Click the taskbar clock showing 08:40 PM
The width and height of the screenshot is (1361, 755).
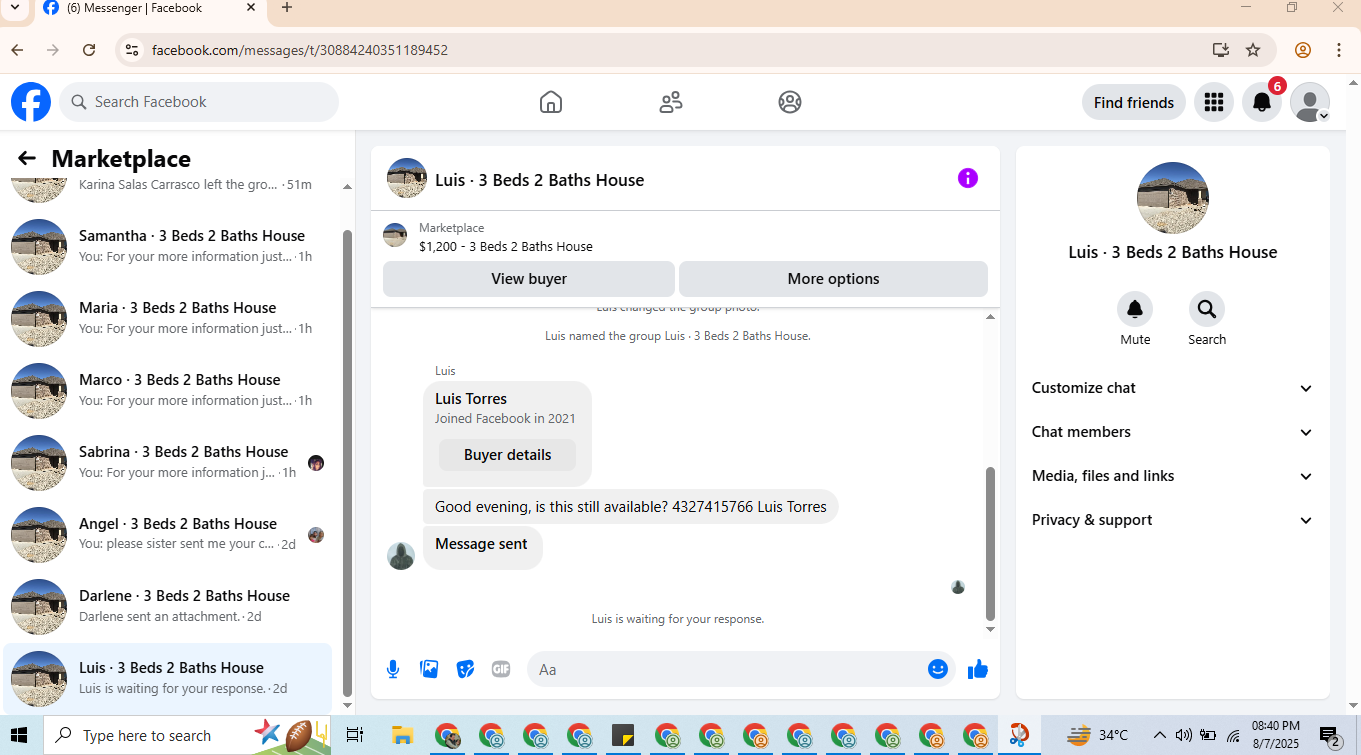click(x=1276, y=736)
